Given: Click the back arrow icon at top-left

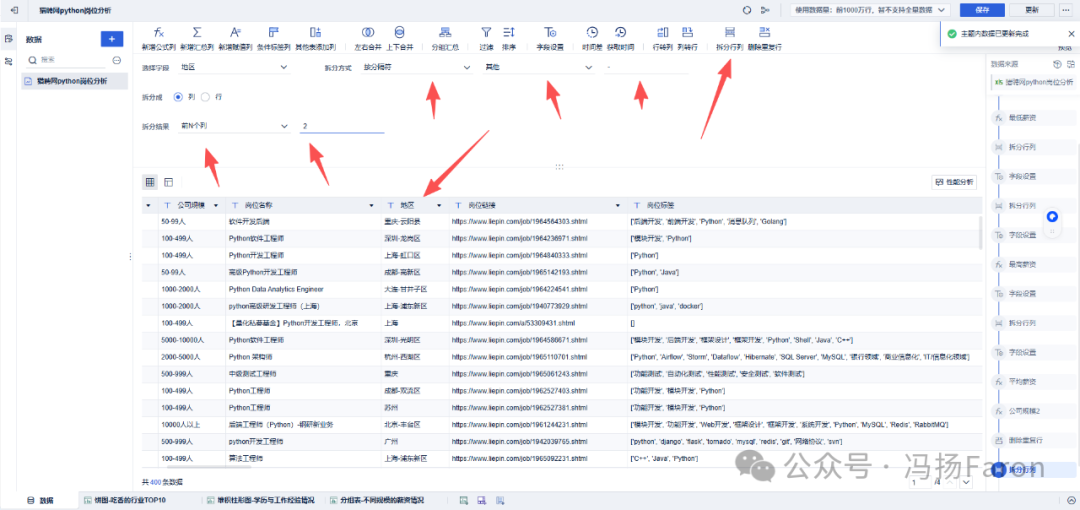Looking at the screenshot, I should [14, 10].
